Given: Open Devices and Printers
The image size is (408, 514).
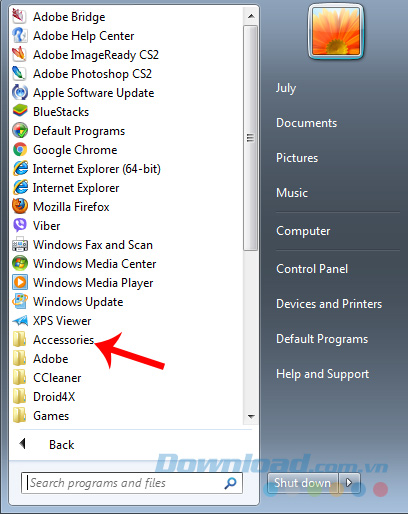Looking at the screenshot, I should click(329, 304).
